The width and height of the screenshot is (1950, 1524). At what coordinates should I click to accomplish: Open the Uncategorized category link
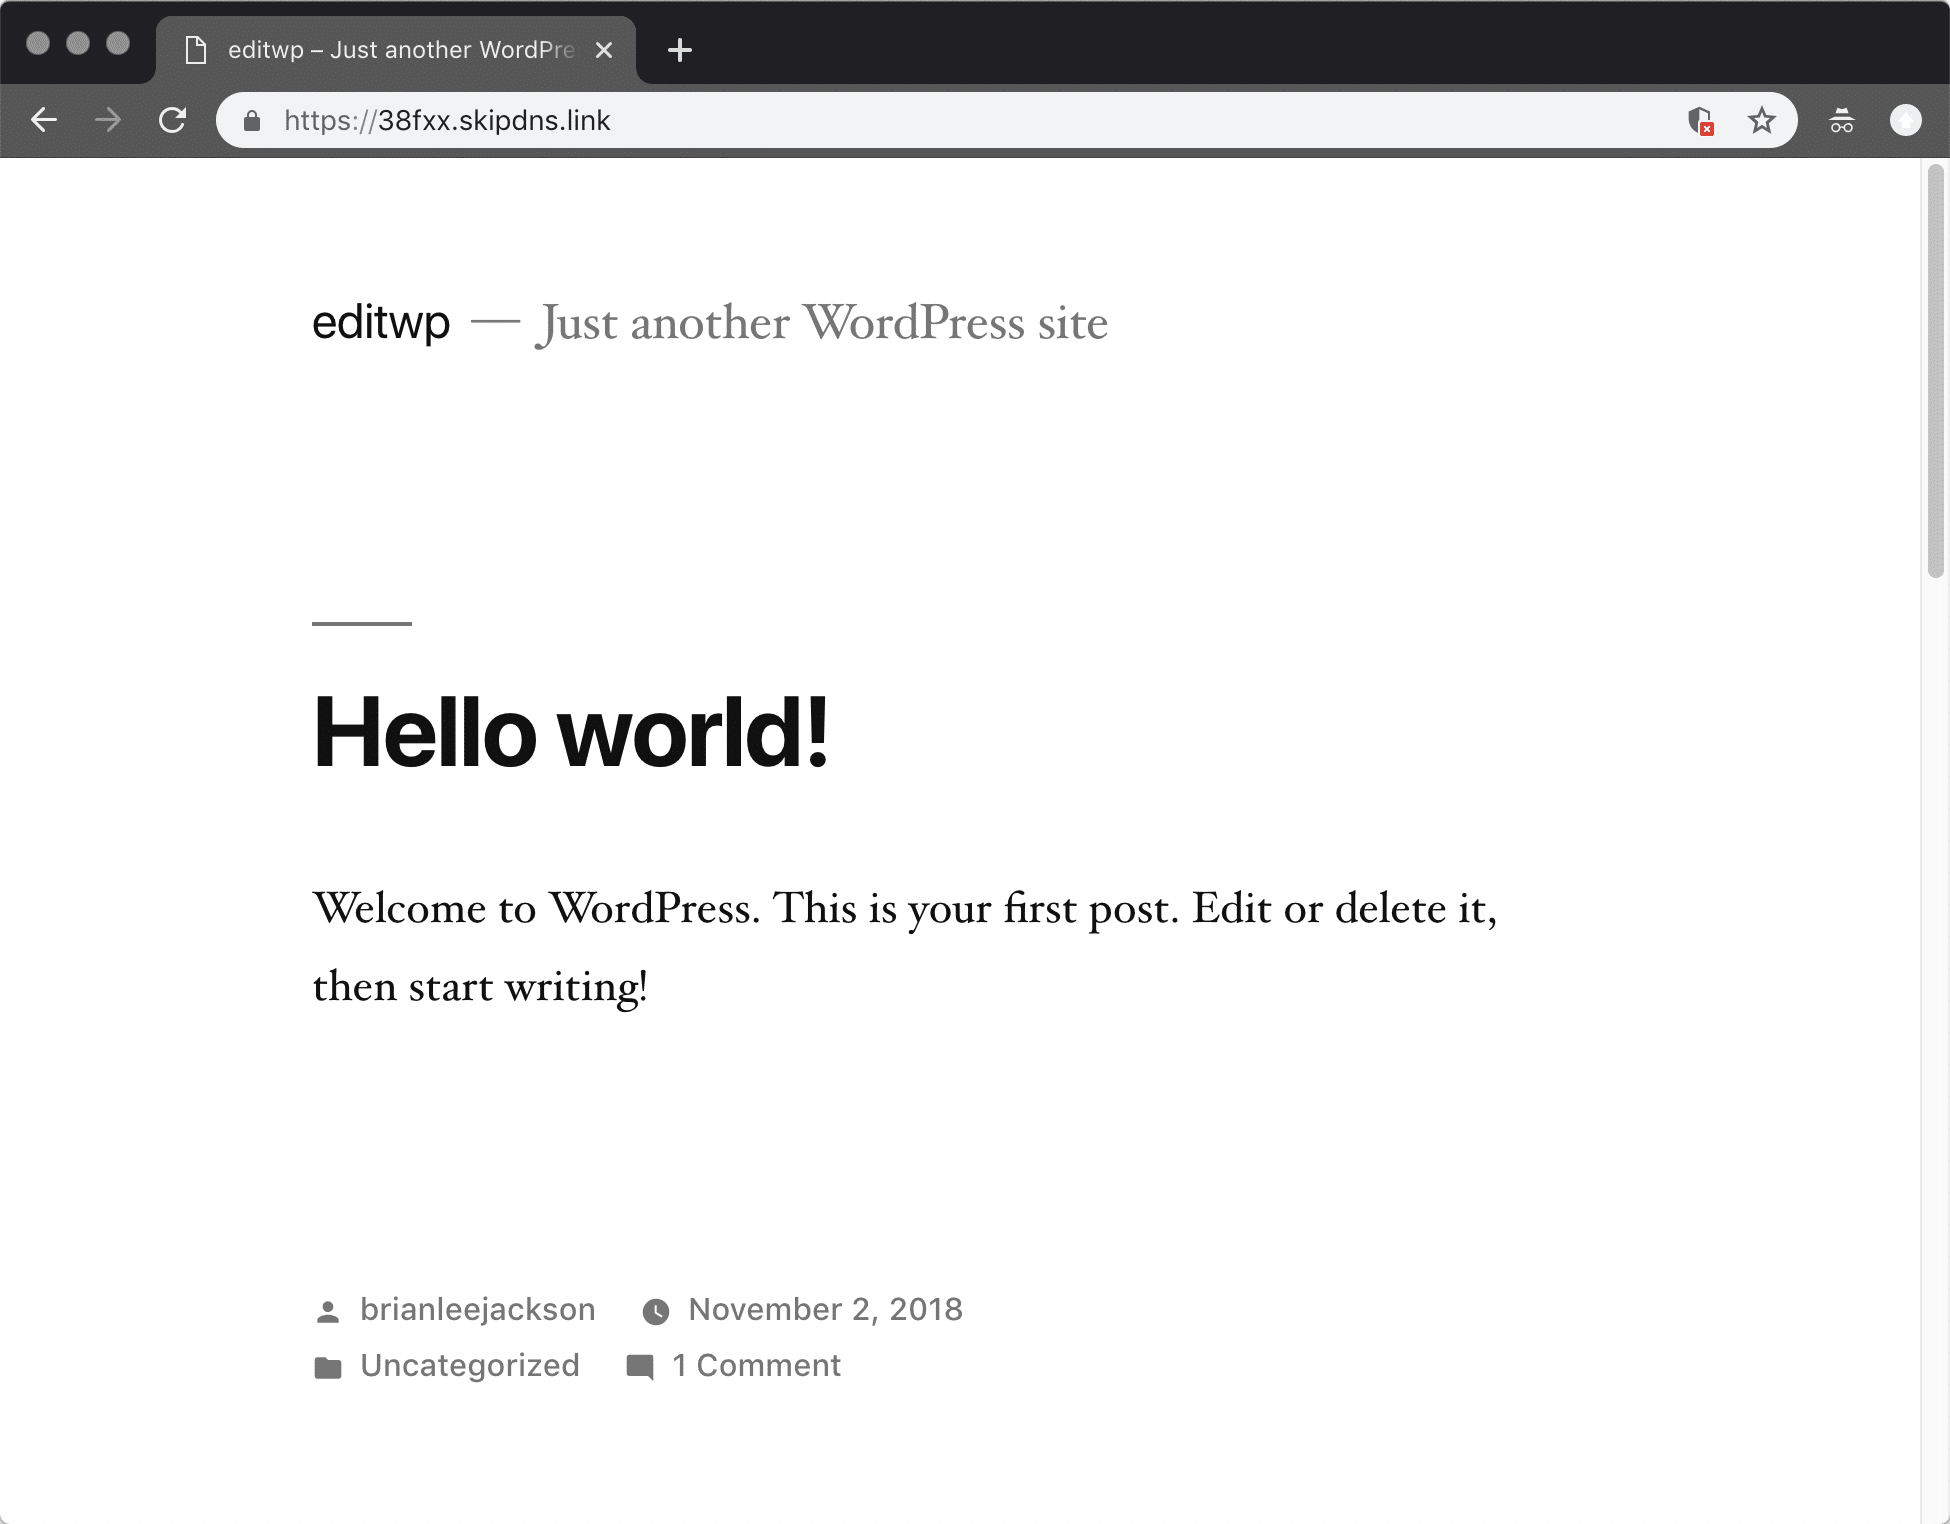(x=470, y=1365)
